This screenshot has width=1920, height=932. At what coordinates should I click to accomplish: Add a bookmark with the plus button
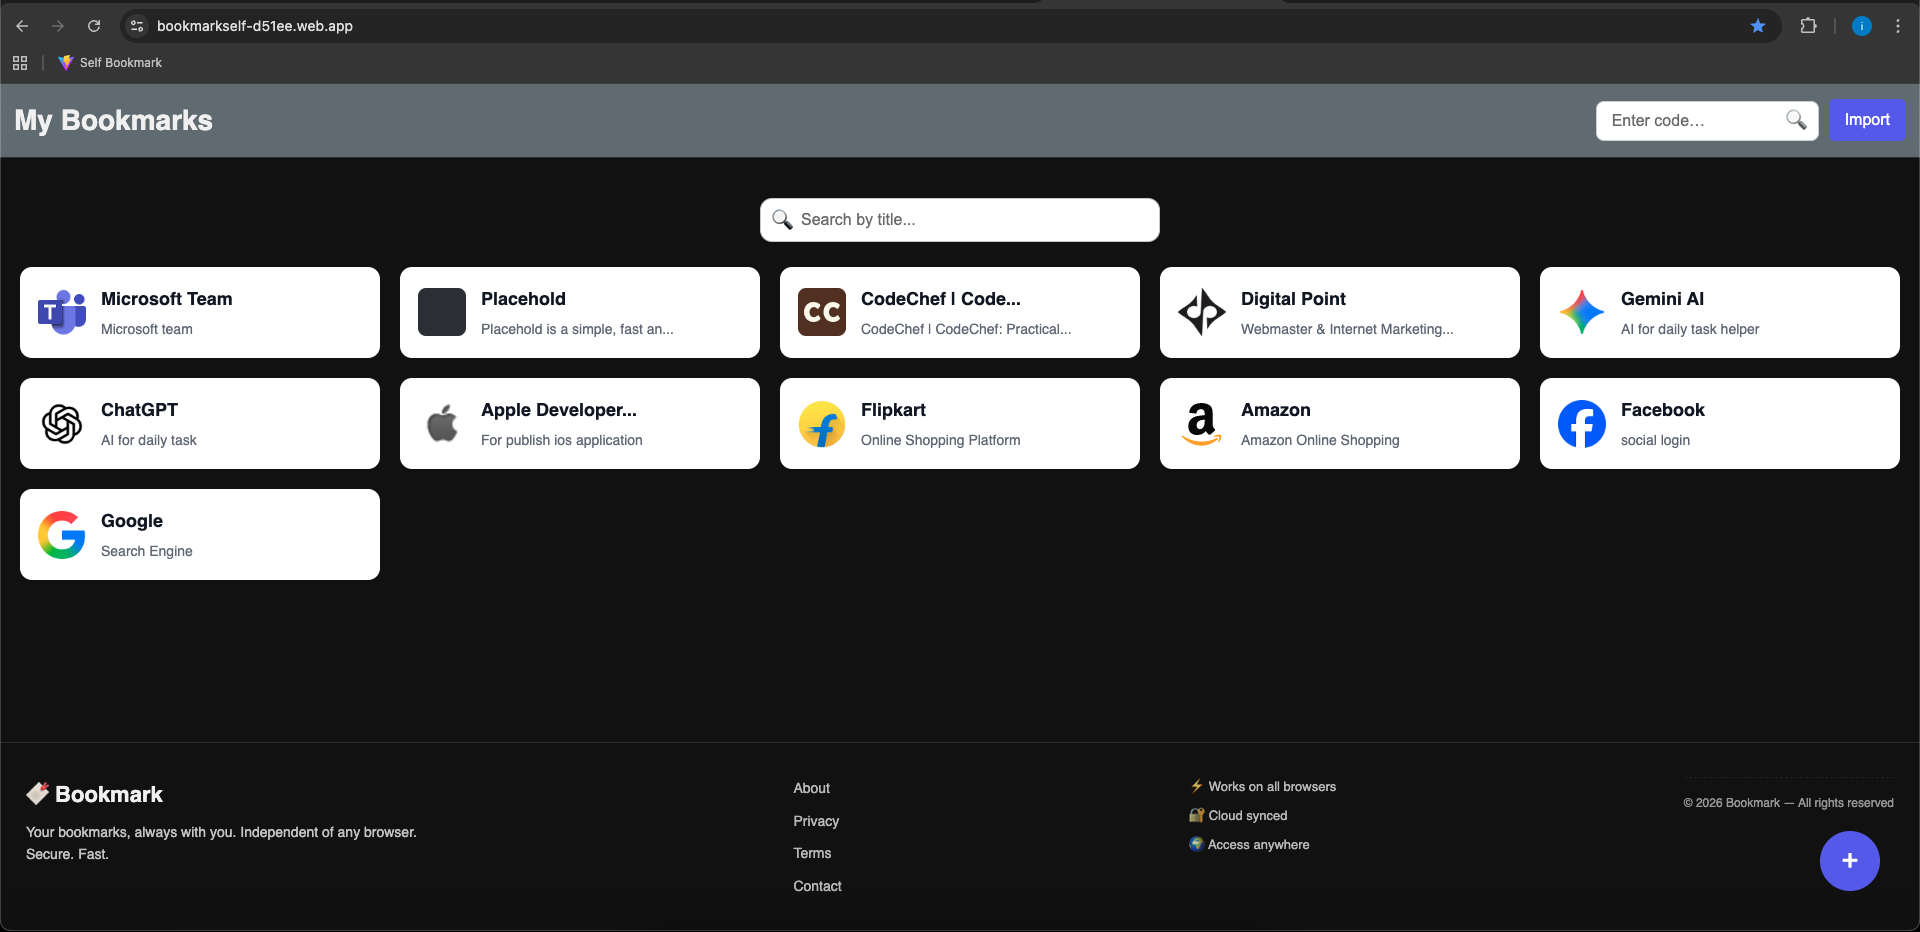[1850, 861]
